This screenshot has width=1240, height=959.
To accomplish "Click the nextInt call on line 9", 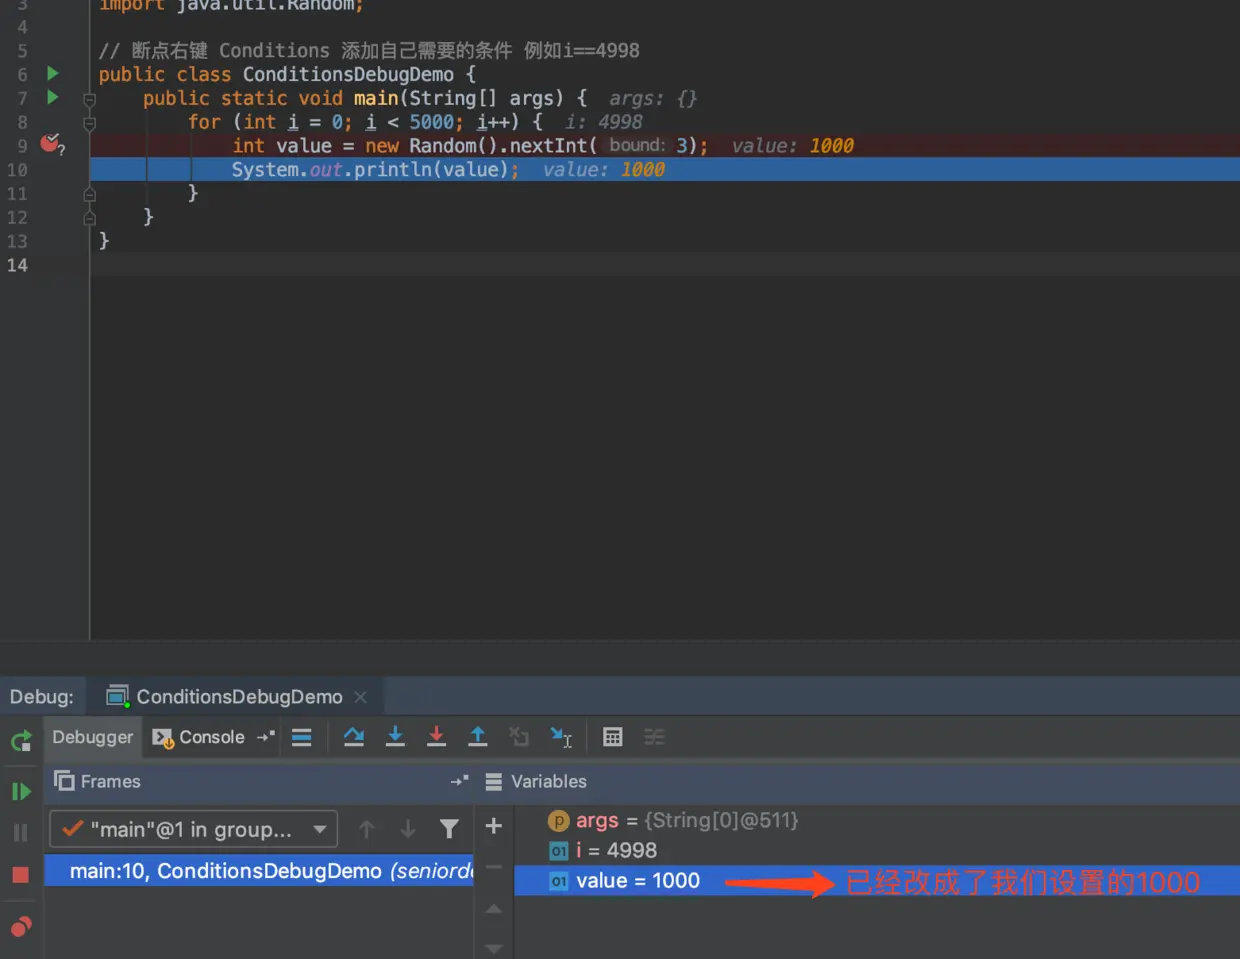I will point(547,146).
